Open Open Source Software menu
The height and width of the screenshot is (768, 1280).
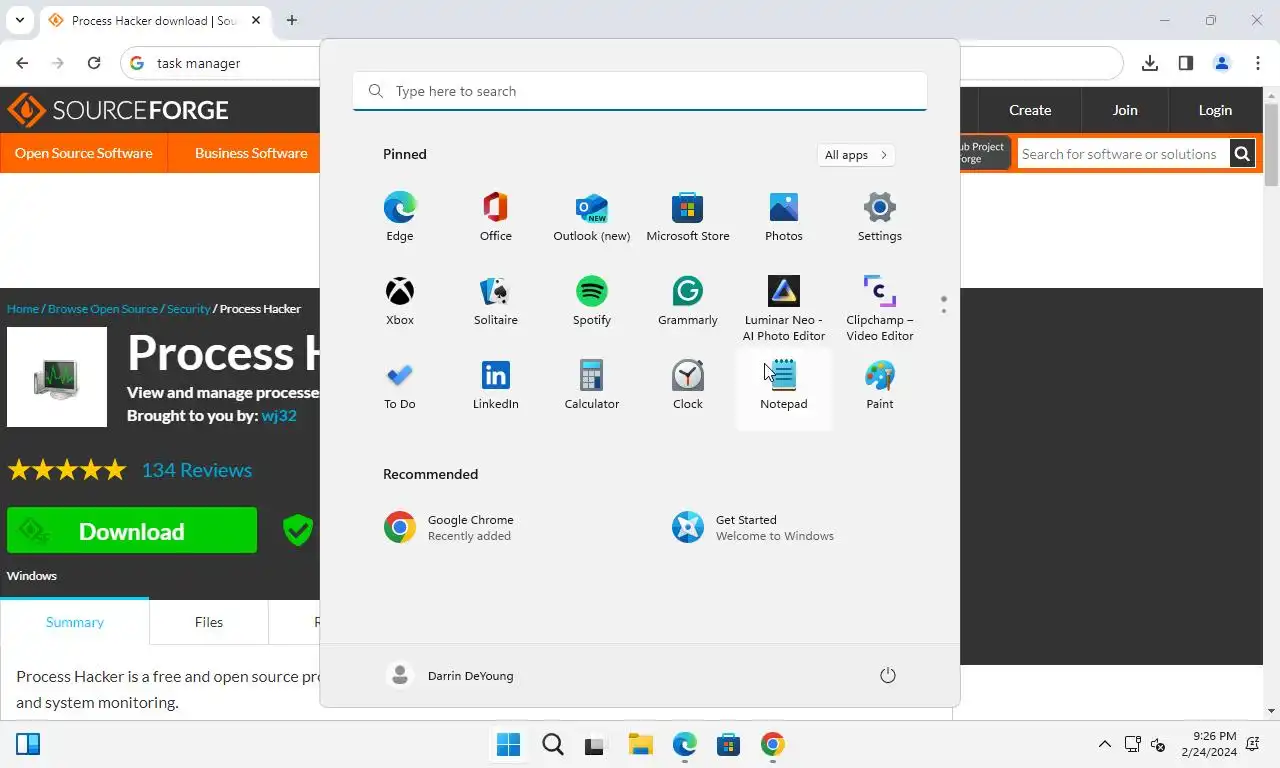84,153
